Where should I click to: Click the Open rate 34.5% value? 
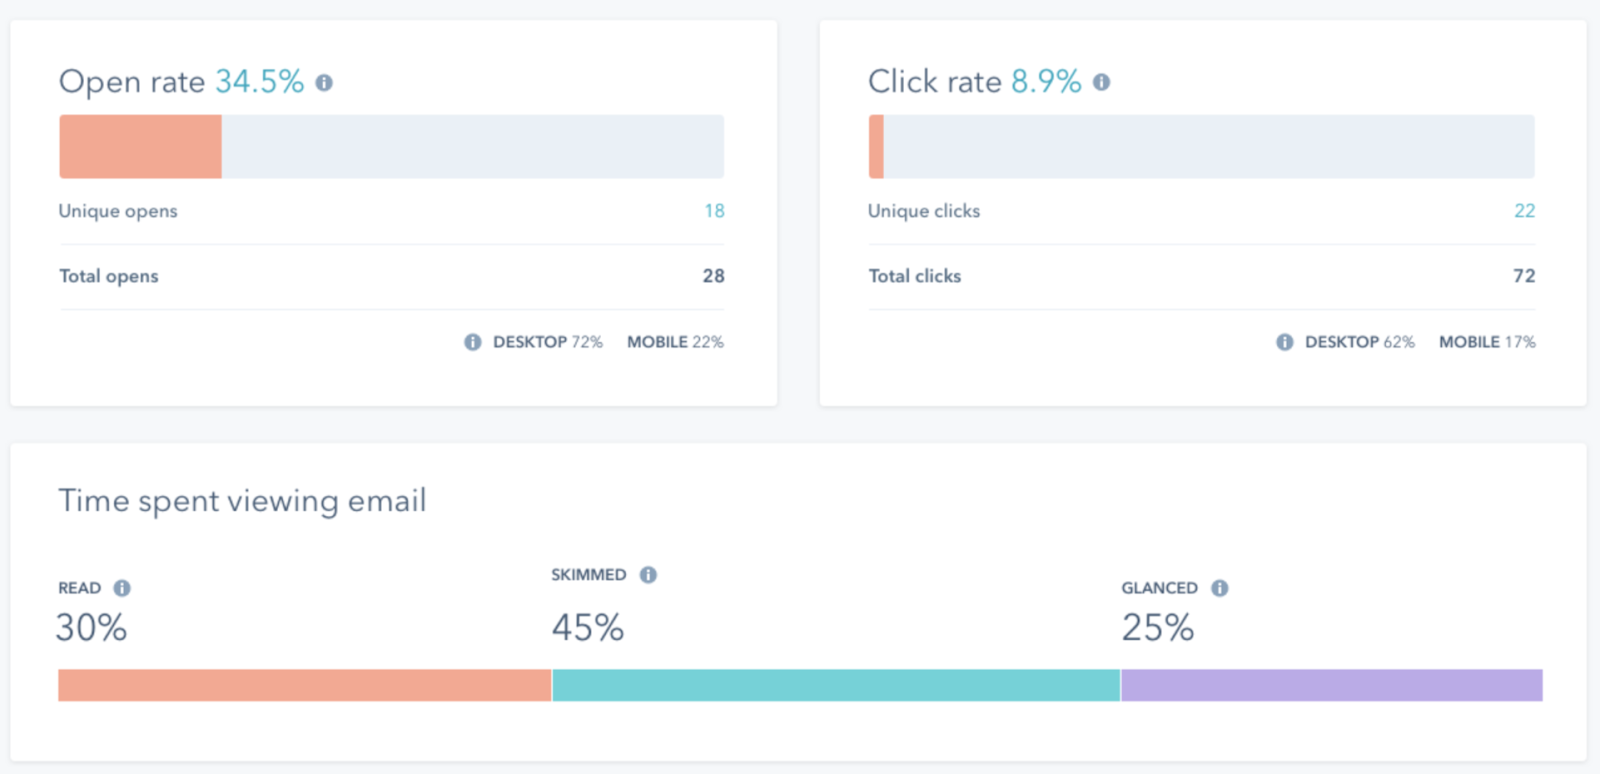[x=260, y=82]
